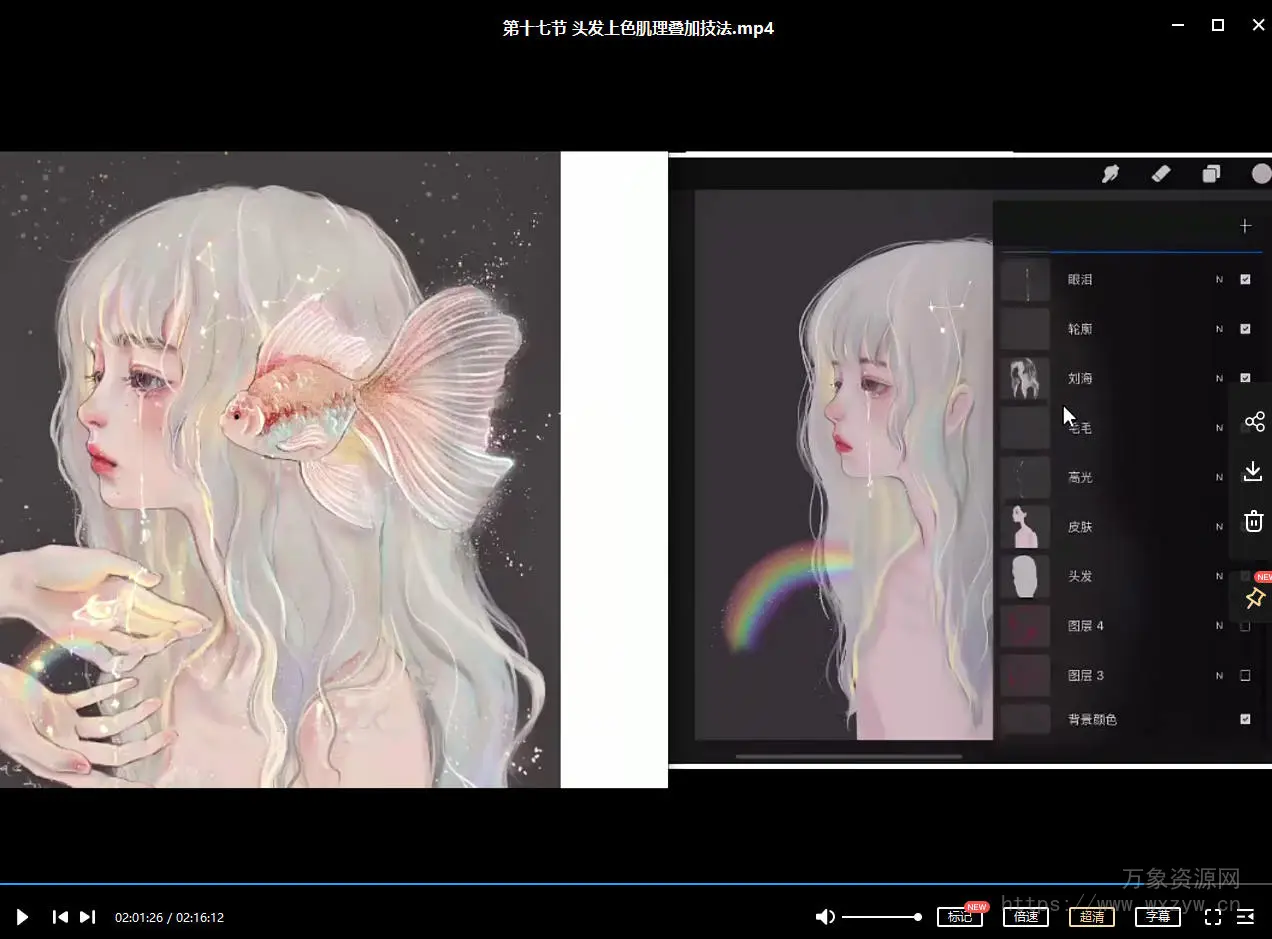Image resolution: width=1272 pixels, height=939 pixels.
Task: Click the 标记 mark button
Action: (x=959, y=917)
